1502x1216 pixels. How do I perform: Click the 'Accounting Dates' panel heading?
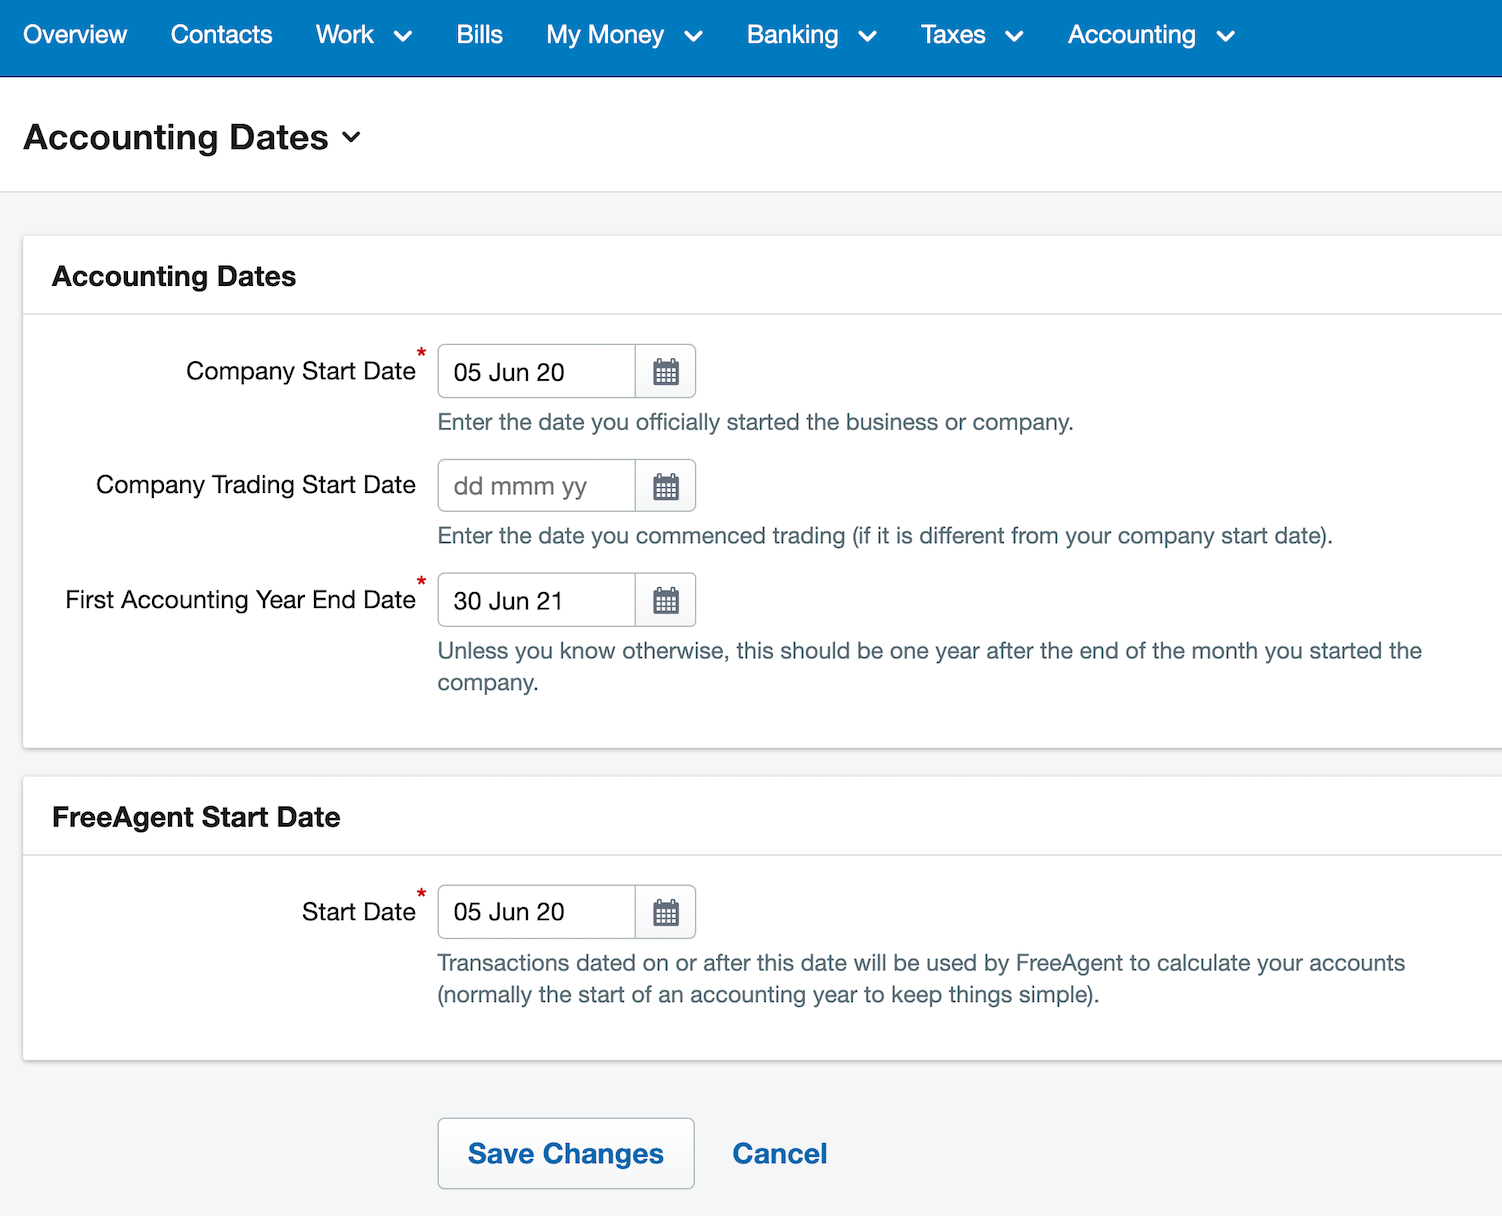click(x=174, y=276)
